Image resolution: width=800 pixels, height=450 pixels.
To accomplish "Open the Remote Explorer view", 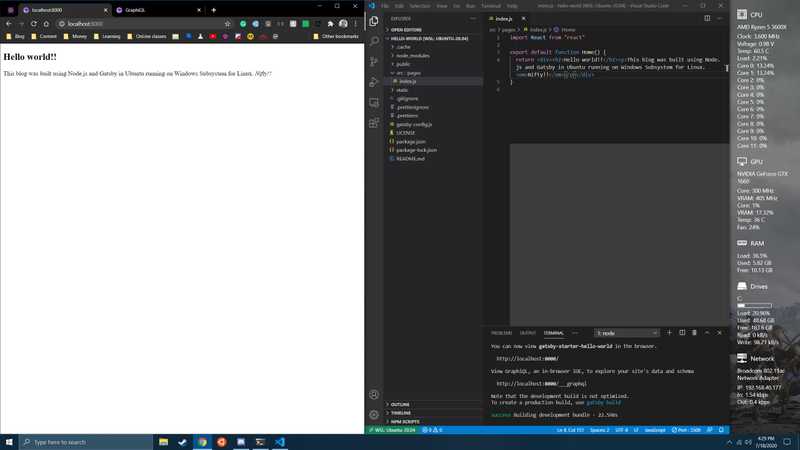I will pos(373,102).
